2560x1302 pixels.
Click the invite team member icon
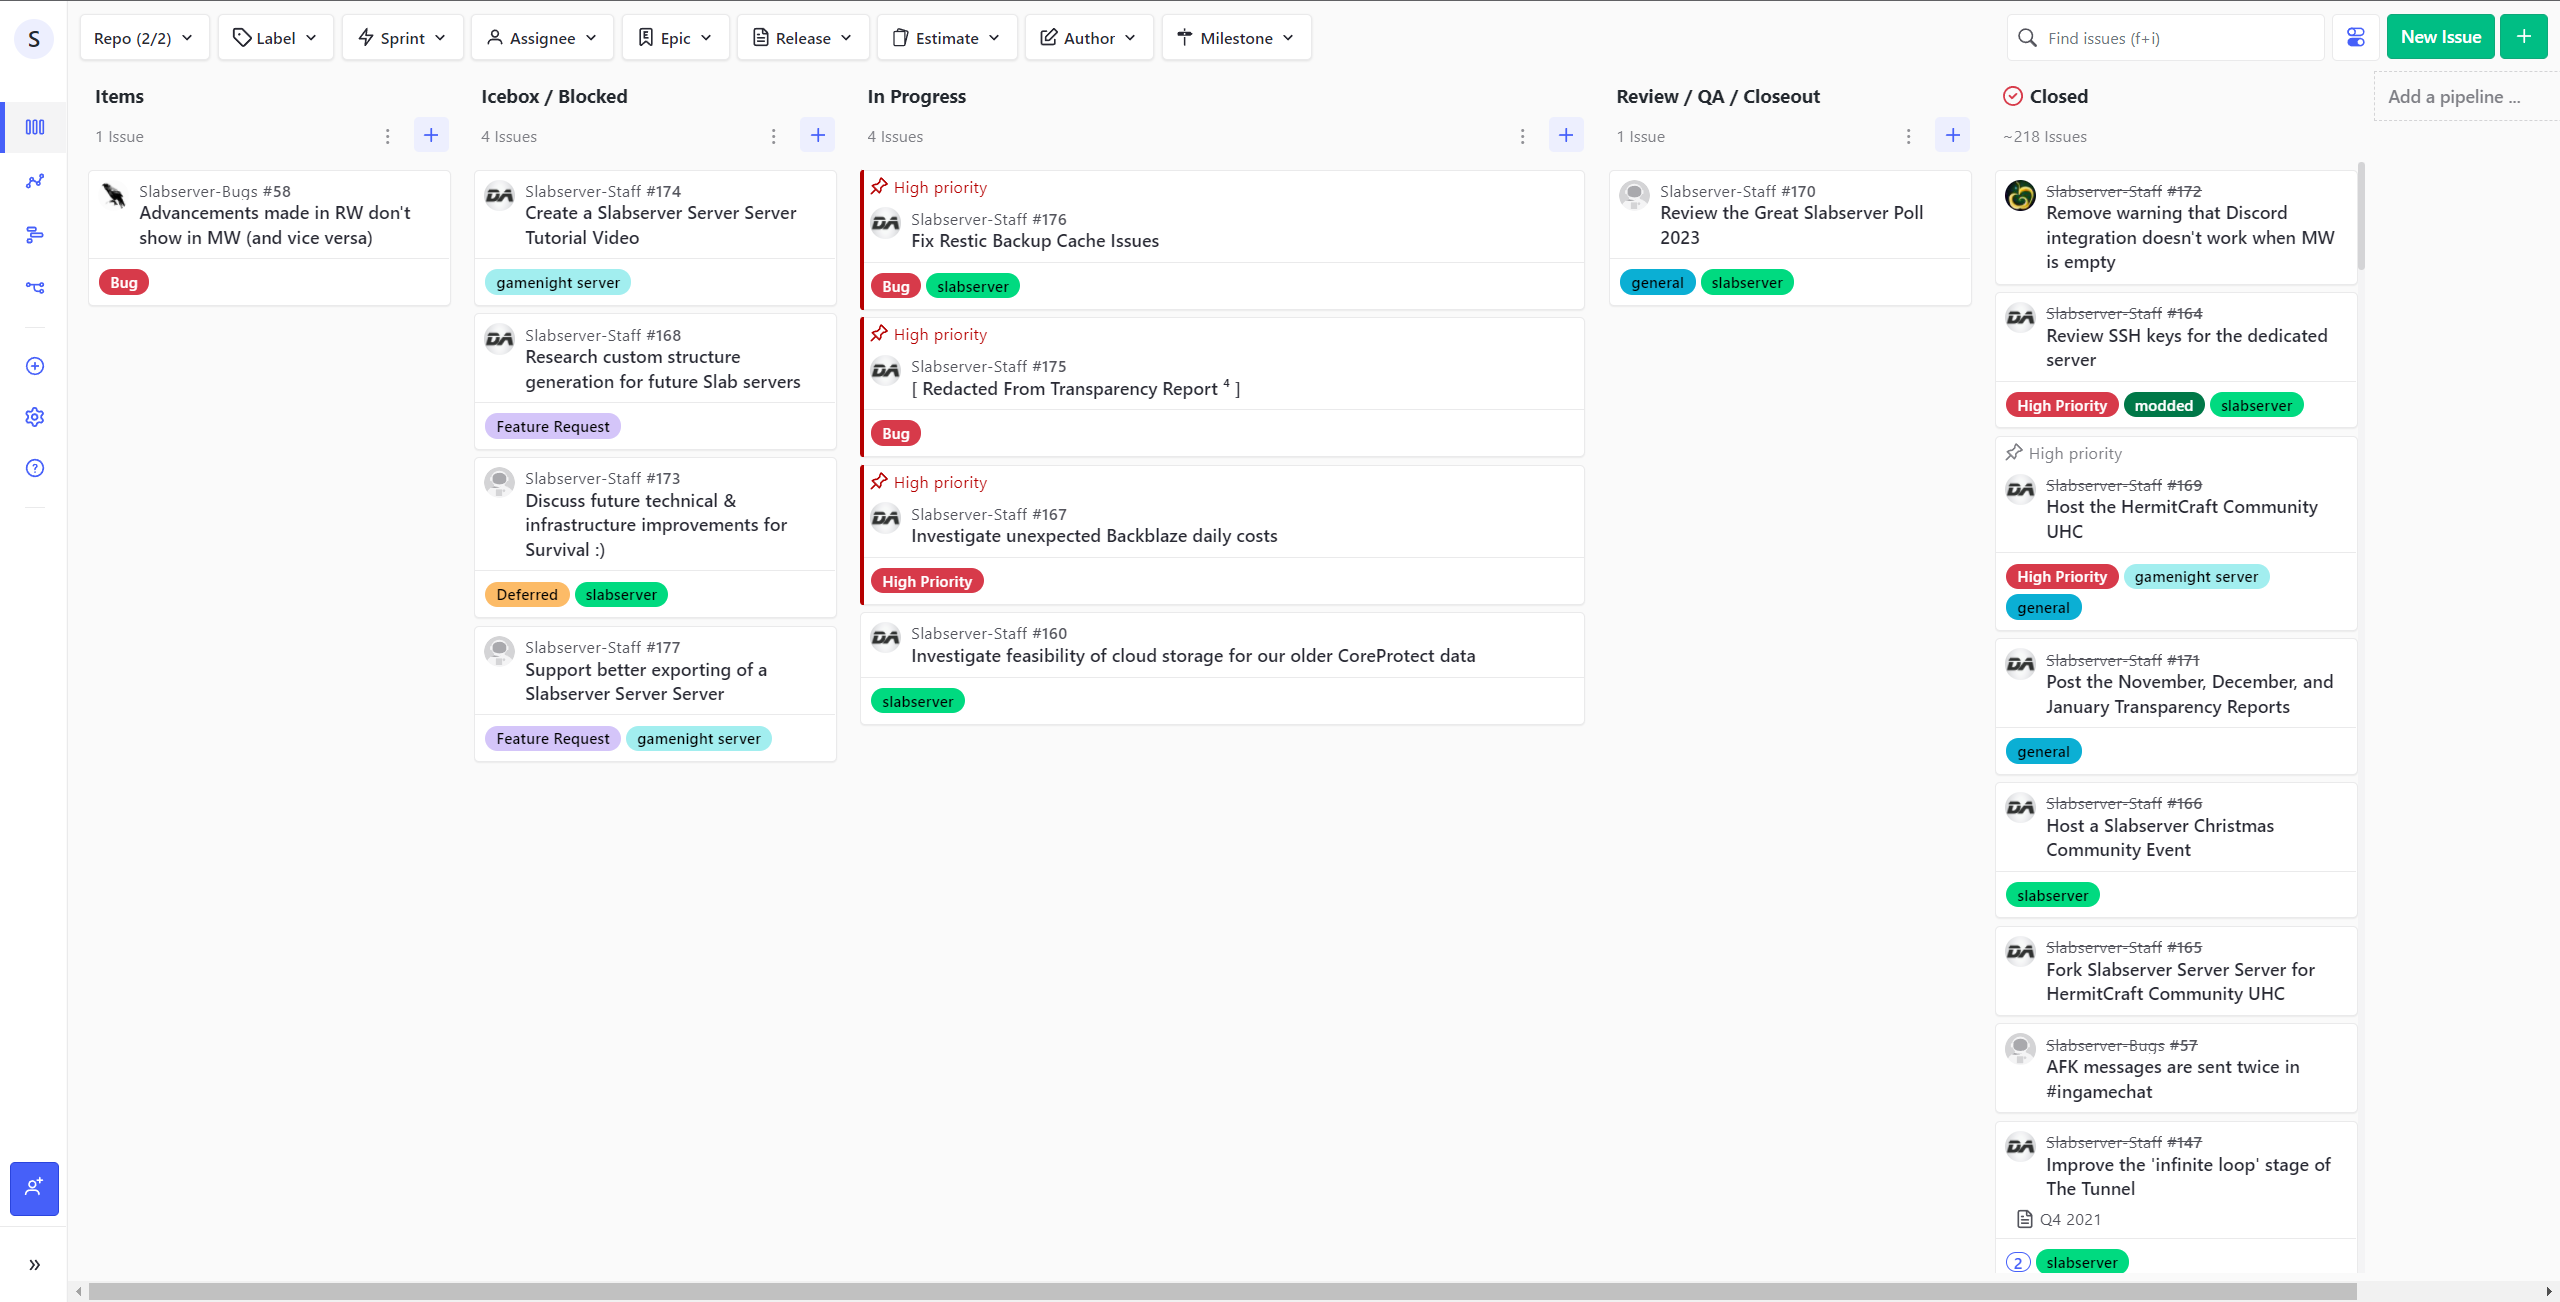pyautogui.click(x=35, y=1188)
